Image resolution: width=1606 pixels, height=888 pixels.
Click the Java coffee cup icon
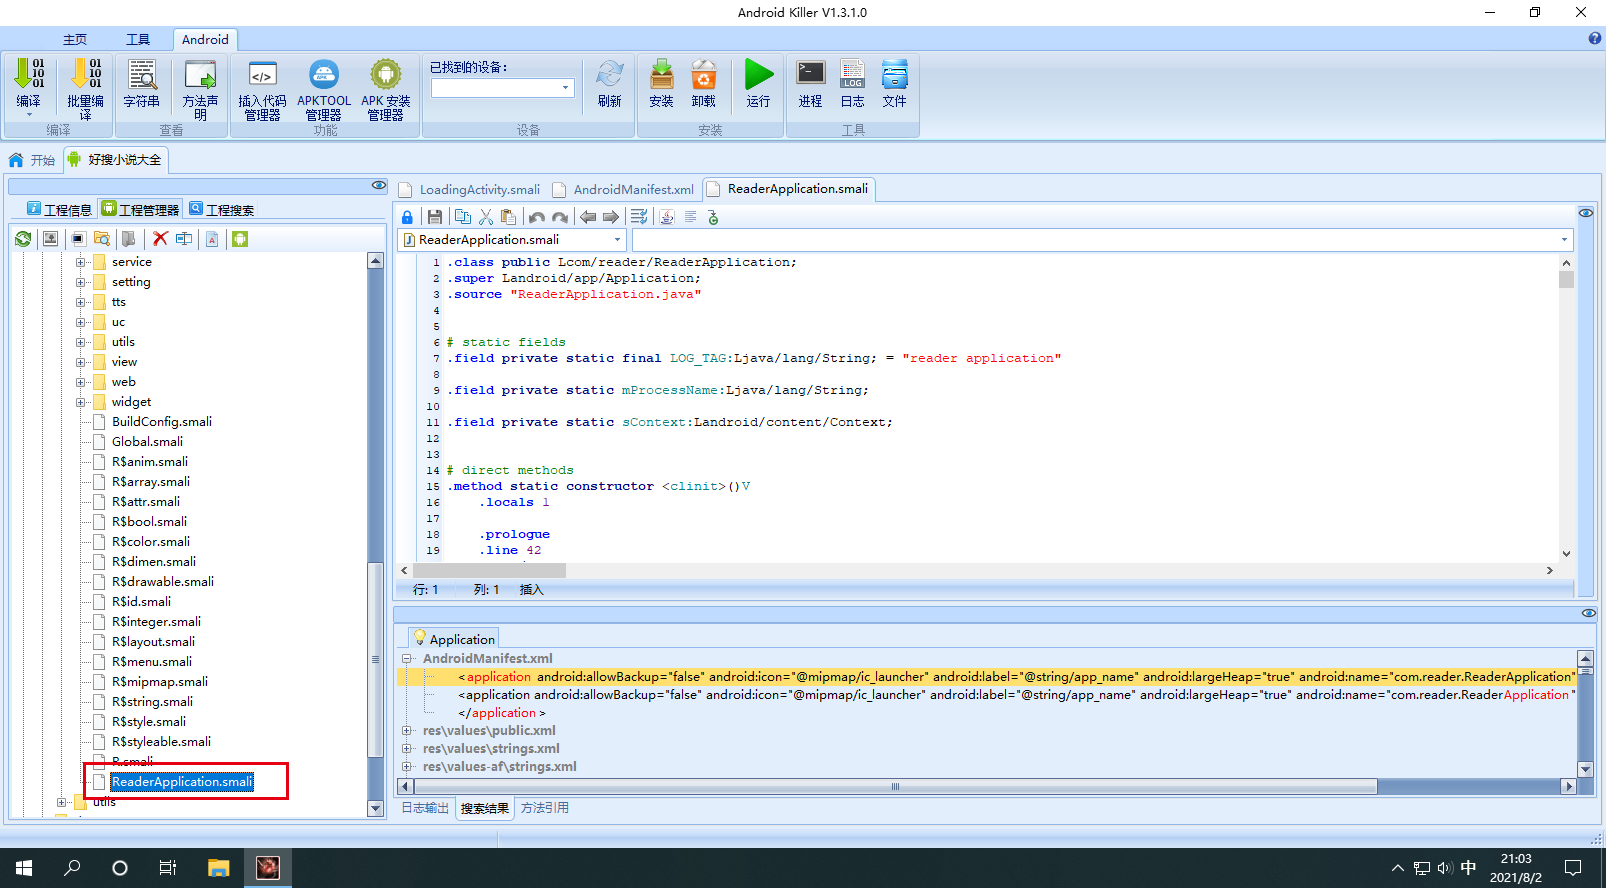pos(667,217)
